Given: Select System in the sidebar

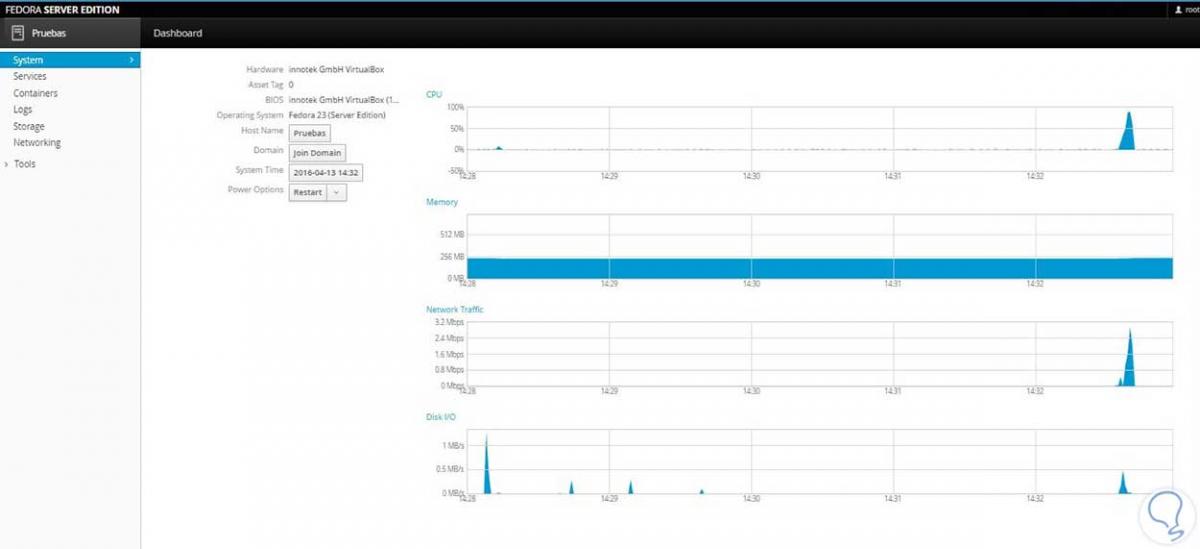Looking at the screenshot, I should [x=70, y=60].
